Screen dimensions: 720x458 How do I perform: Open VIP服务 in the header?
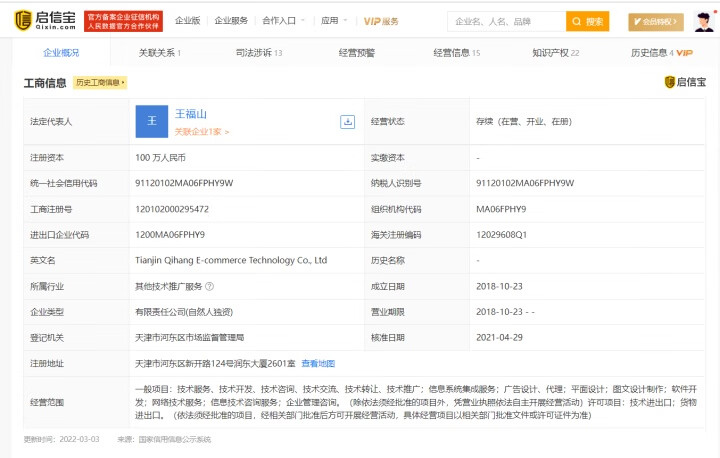381,21
